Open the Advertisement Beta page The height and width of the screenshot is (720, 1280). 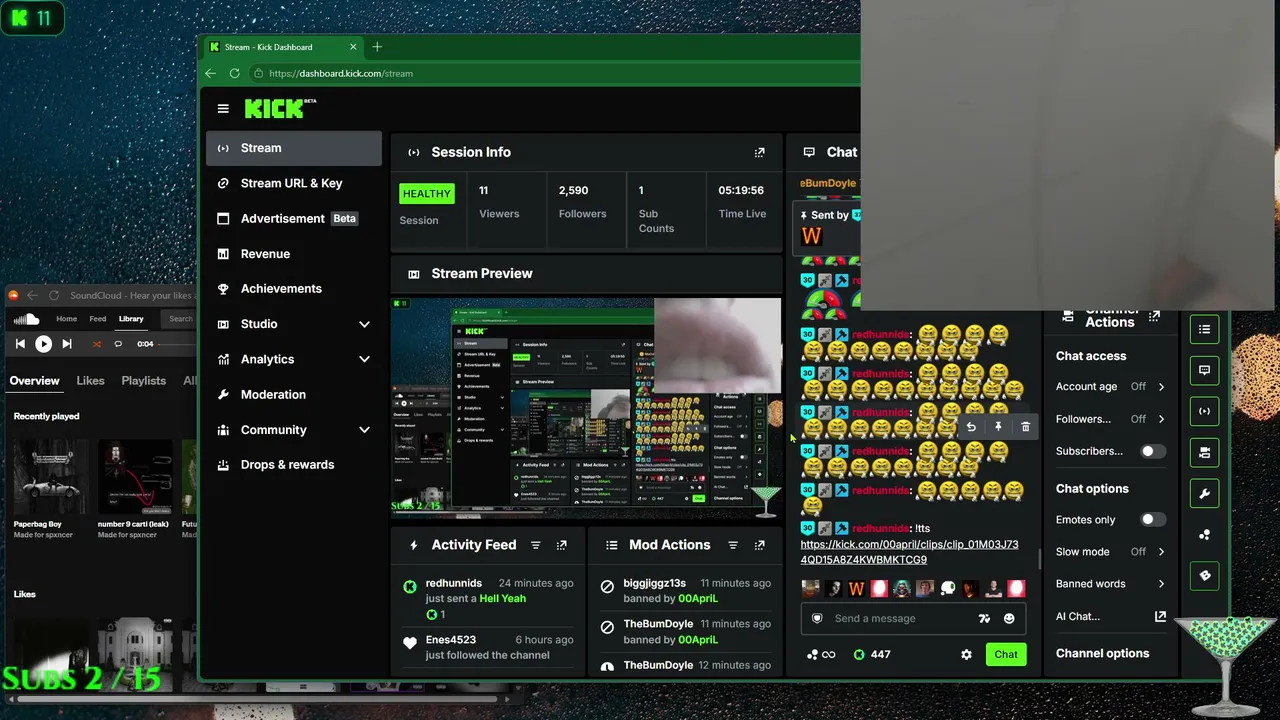pyautogui.click(x=294, y=218)
